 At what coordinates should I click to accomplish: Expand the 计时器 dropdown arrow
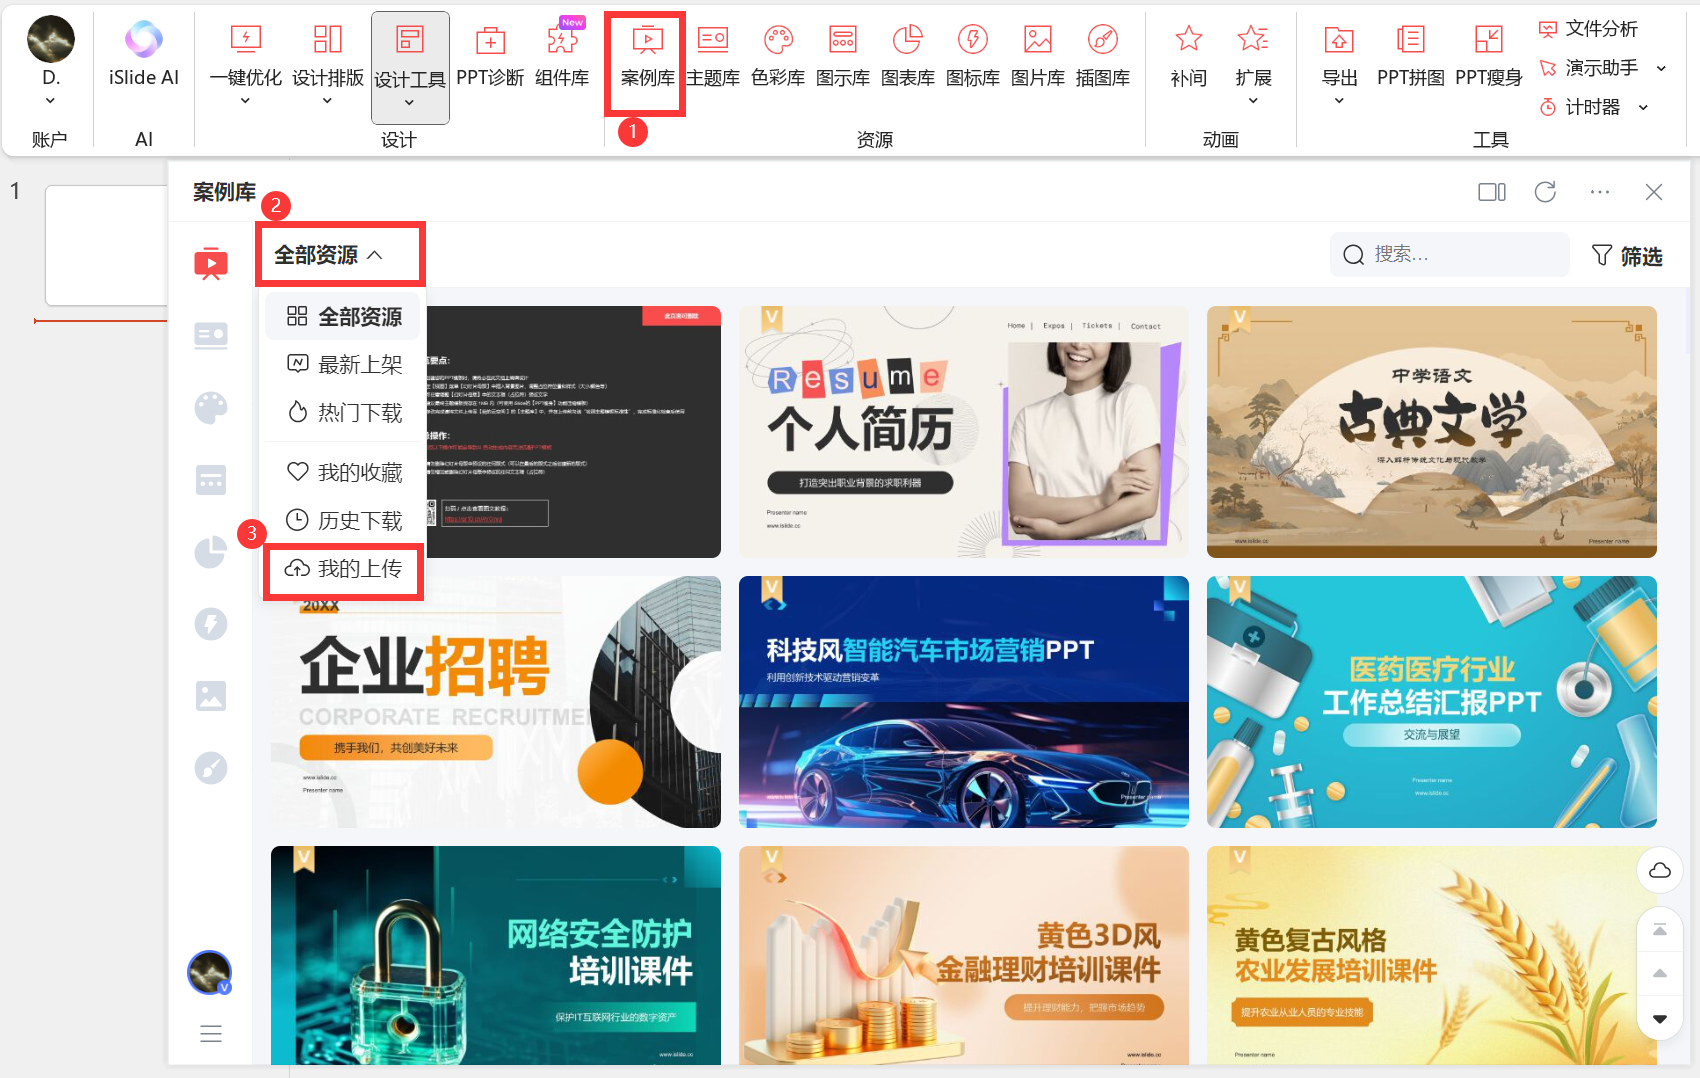pyautogui.click(x=1643, y=107)
